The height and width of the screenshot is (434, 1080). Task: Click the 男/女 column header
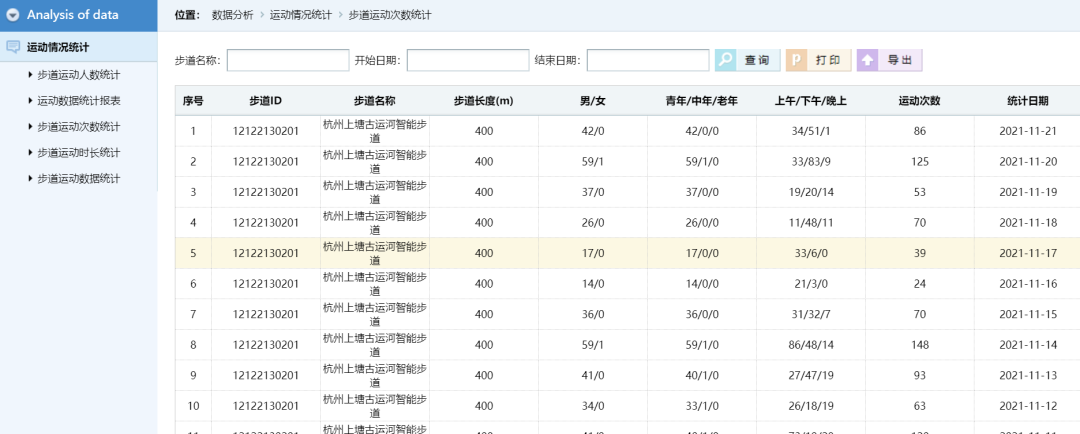tap(593, 101)
